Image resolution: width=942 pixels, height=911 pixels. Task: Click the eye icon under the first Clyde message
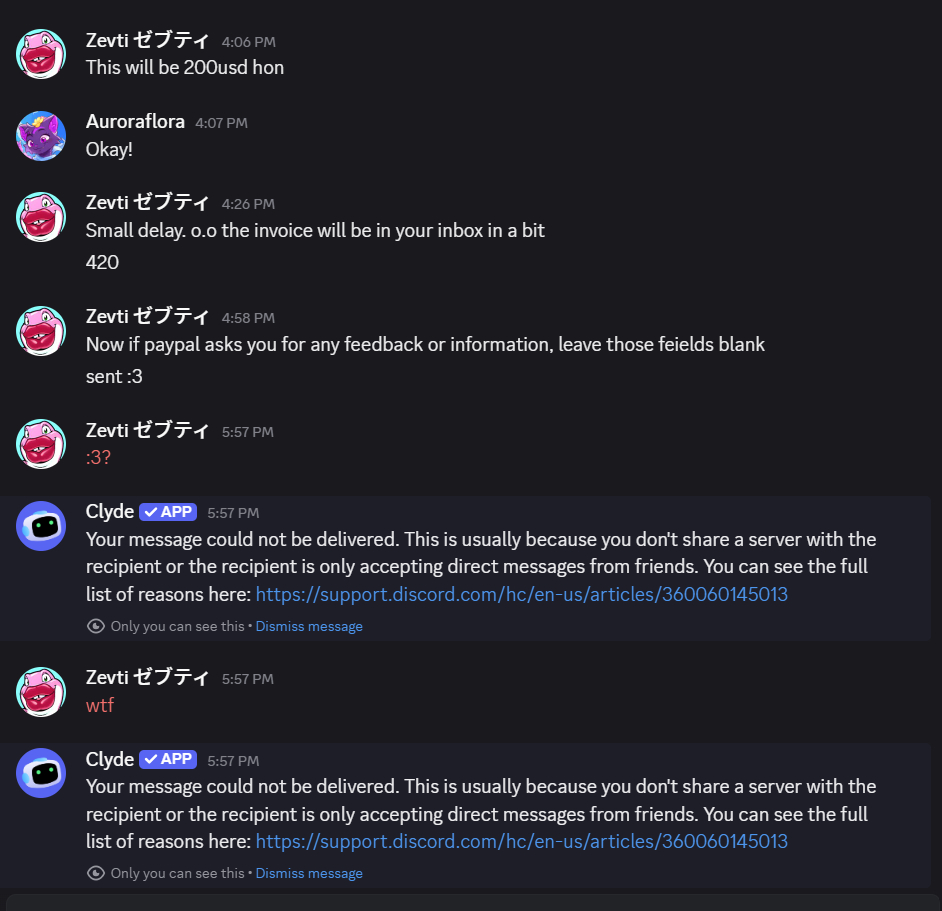point(96,626)
